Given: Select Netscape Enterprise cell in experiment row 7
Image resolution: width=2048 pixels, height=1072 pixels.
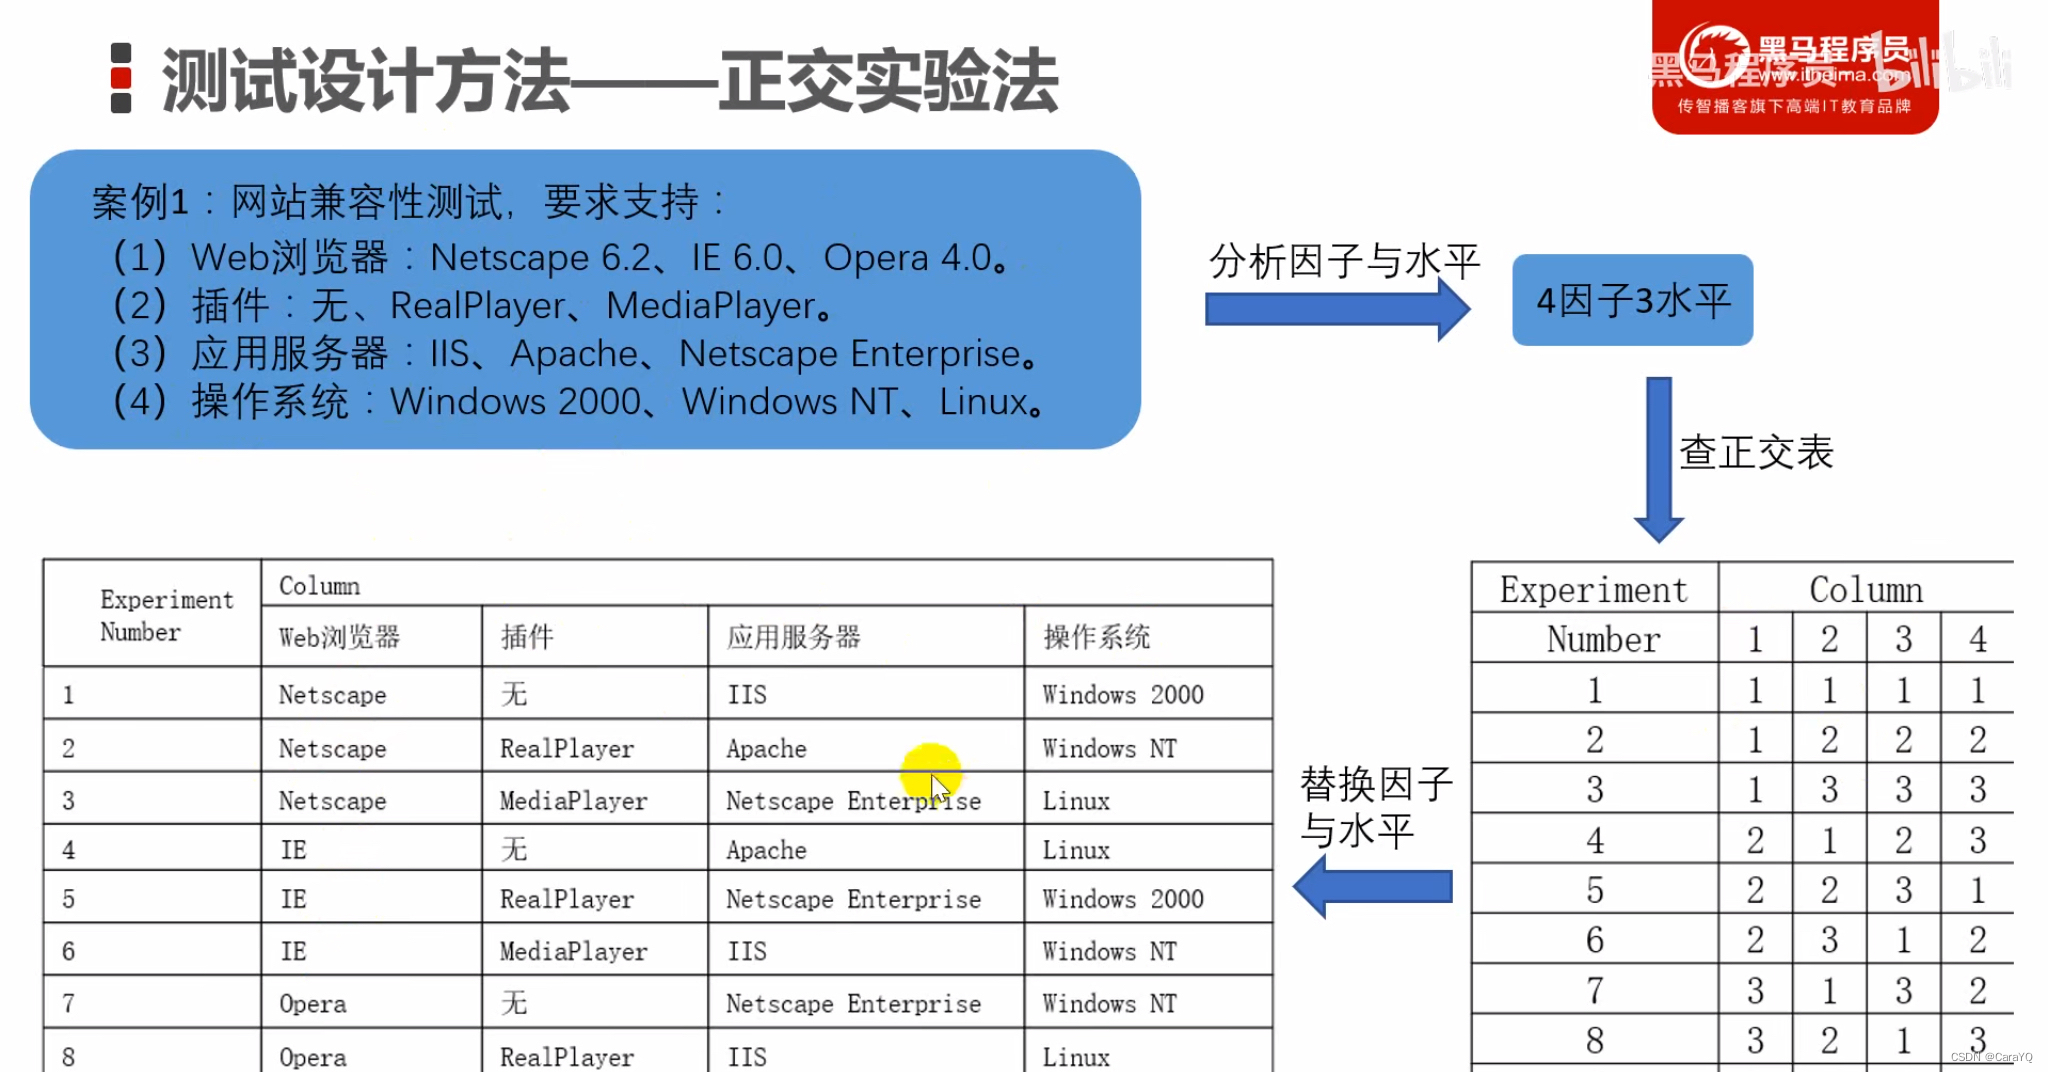Looking at the screenshot, I should pyautogui.click(x=866, y=1002).
